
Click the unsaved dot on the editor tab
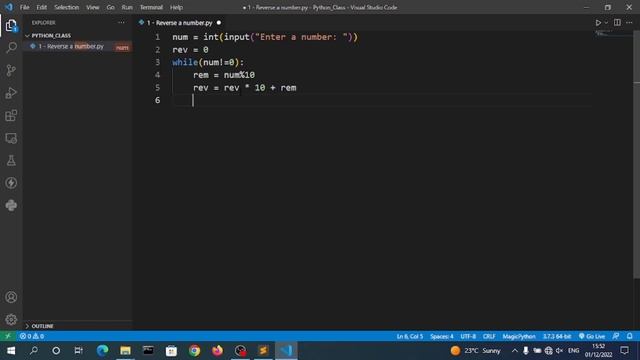(219, 23)
